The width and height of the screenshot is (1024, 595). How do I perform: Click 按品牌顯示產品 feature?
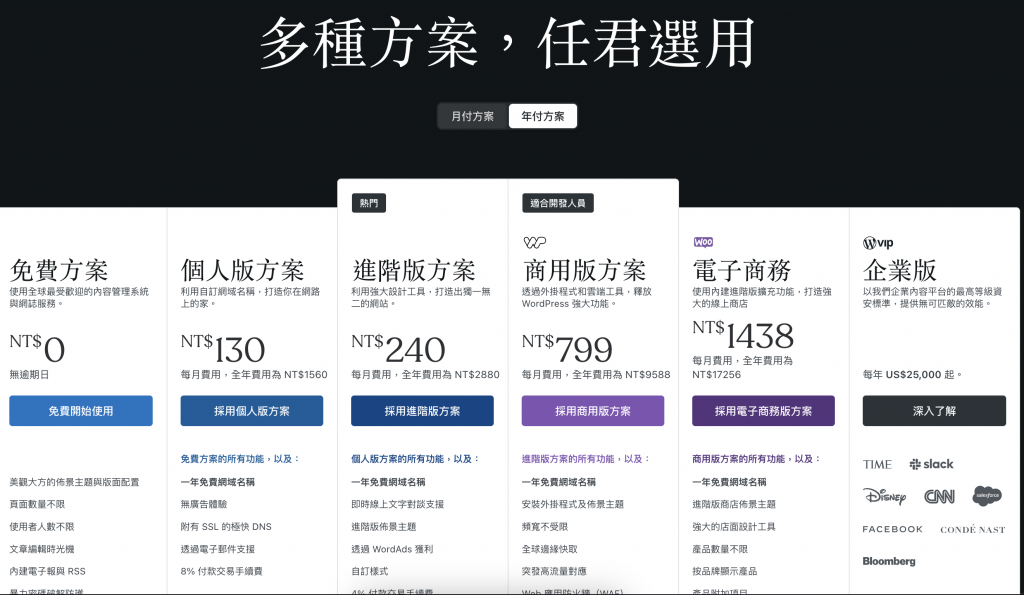point(724,571)
